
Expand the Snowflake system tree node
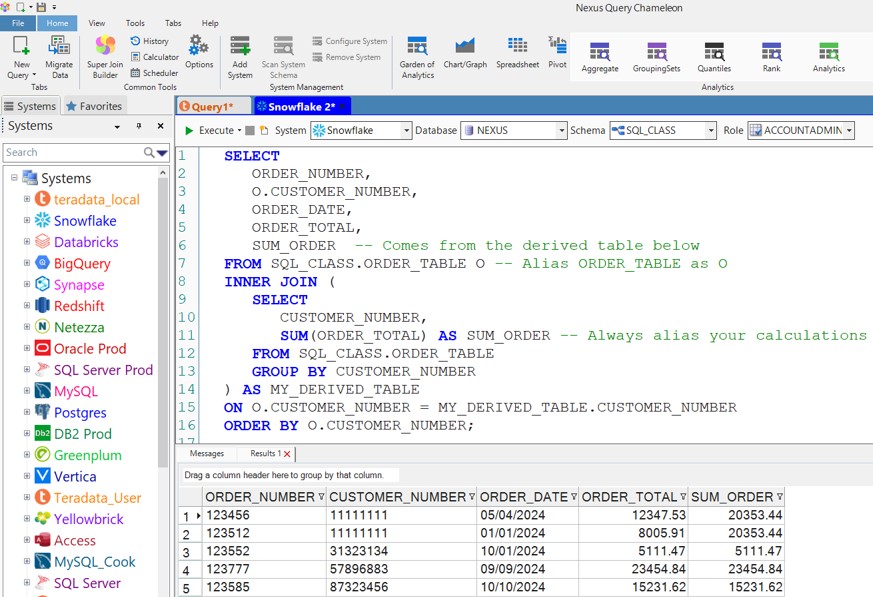28,221
